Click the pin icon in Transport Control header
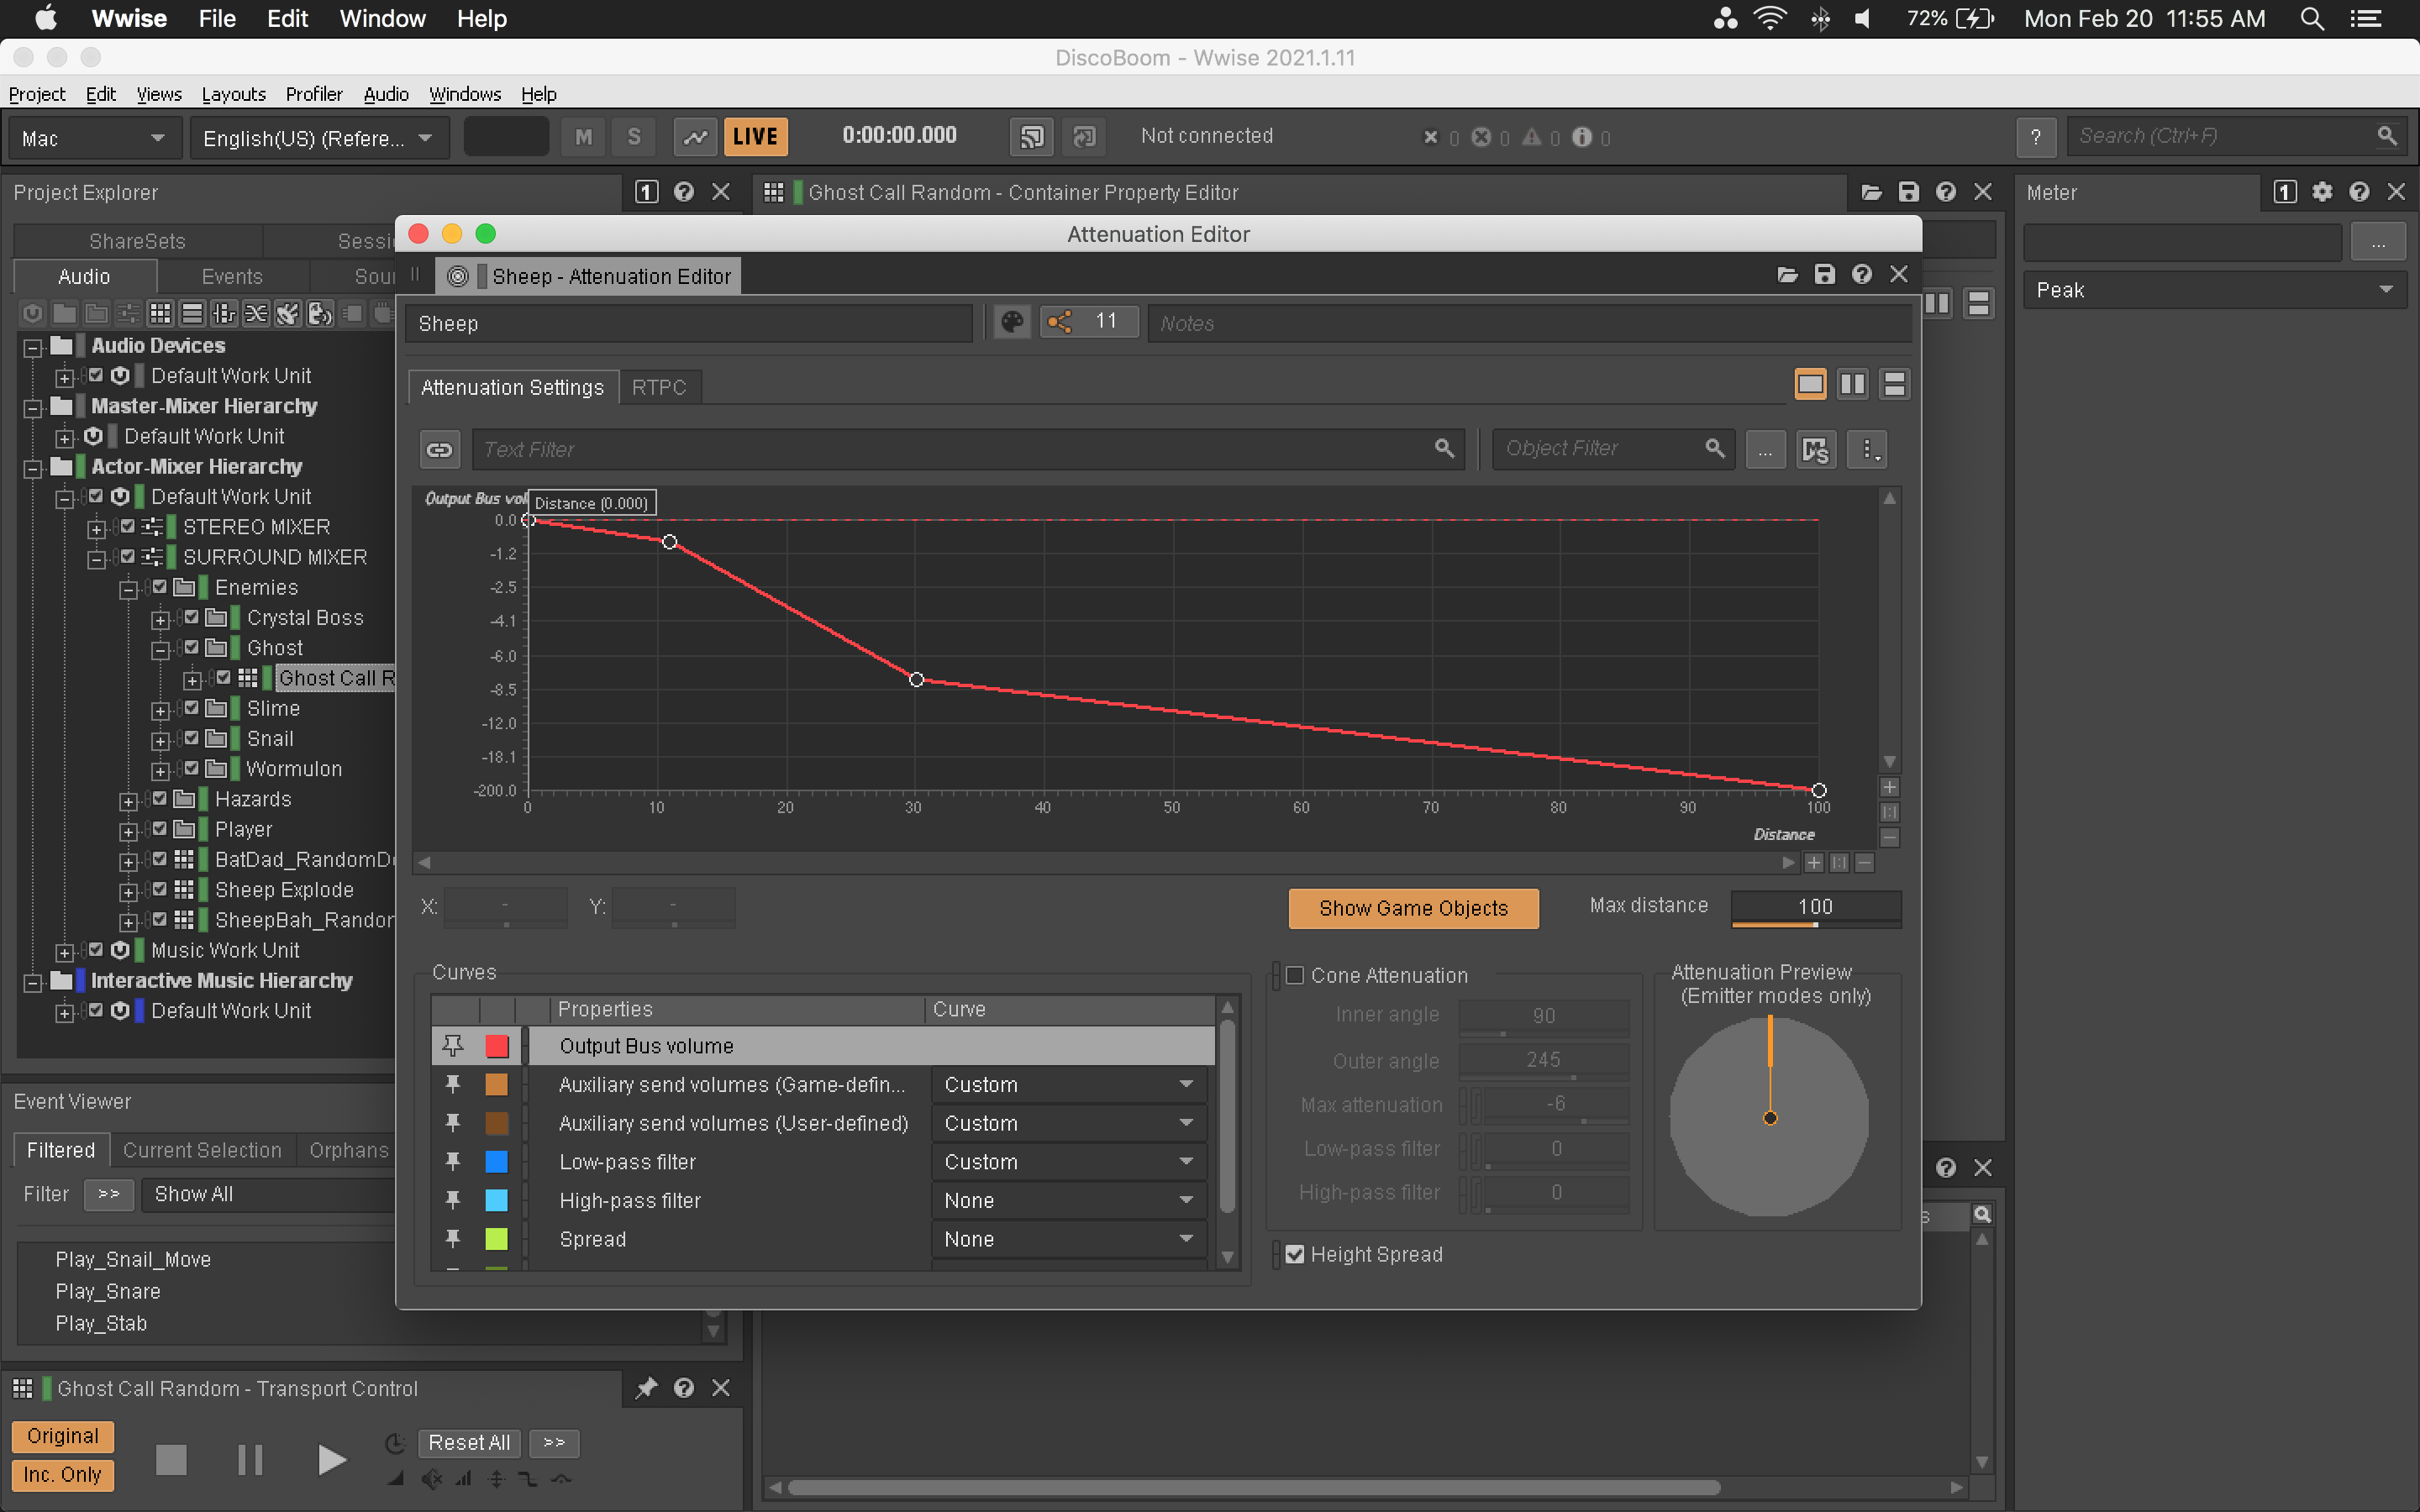2420x1512 pixels. click(647, 1388)
